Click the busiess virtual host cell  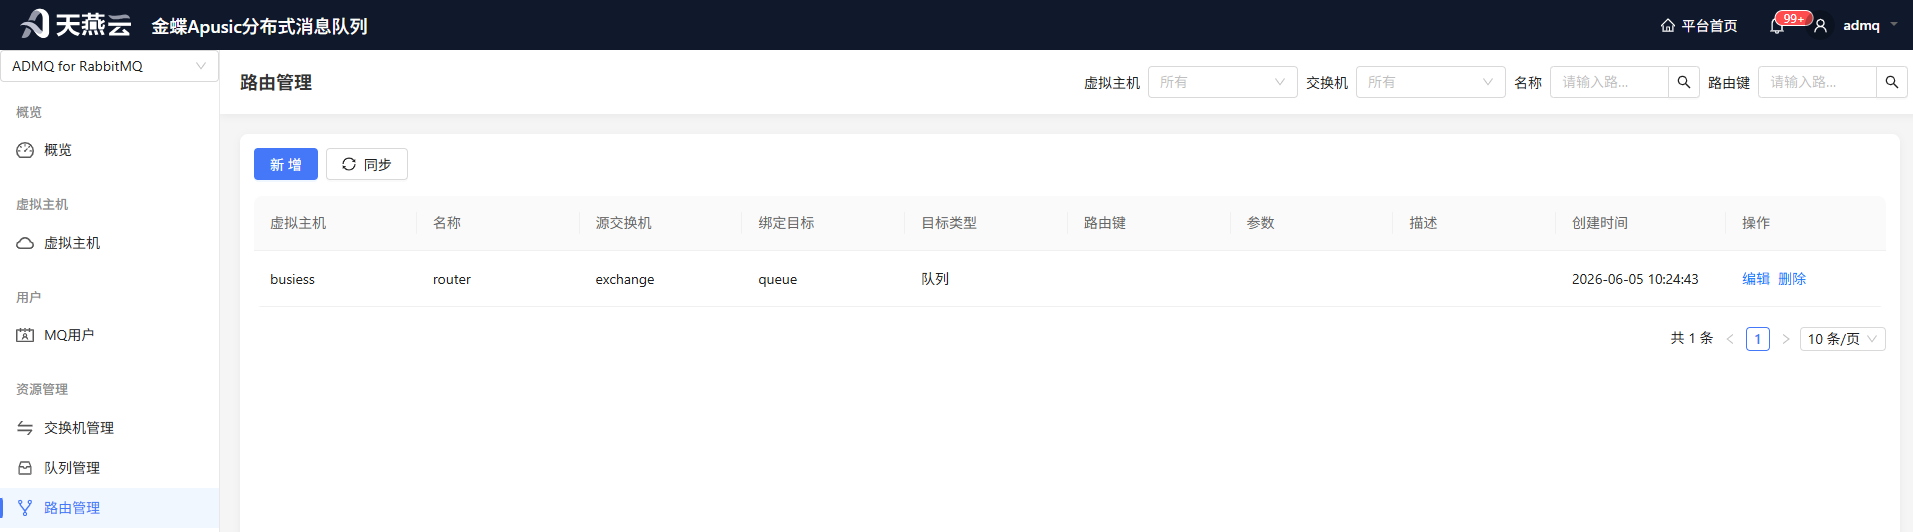pos(292,279)
